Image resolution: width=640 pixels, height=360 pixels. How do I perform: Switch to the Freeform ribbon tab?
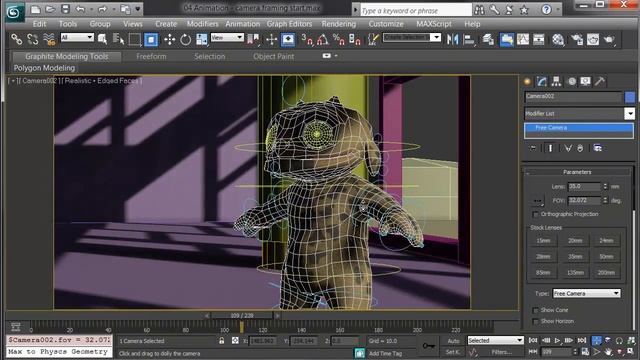[151, 56]
